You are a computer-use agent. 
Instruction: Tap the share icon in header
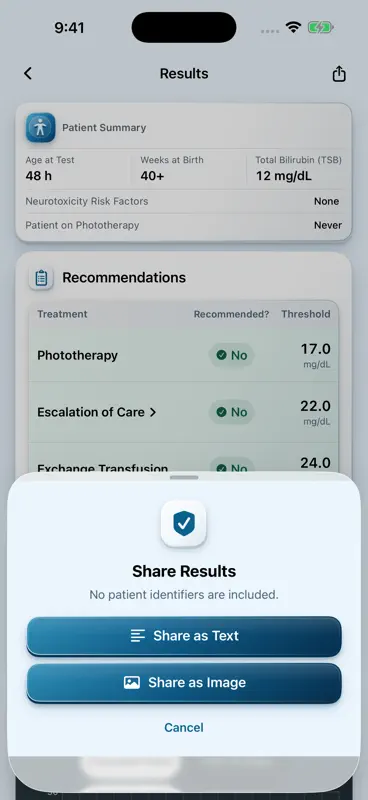(x=339, y=74)
